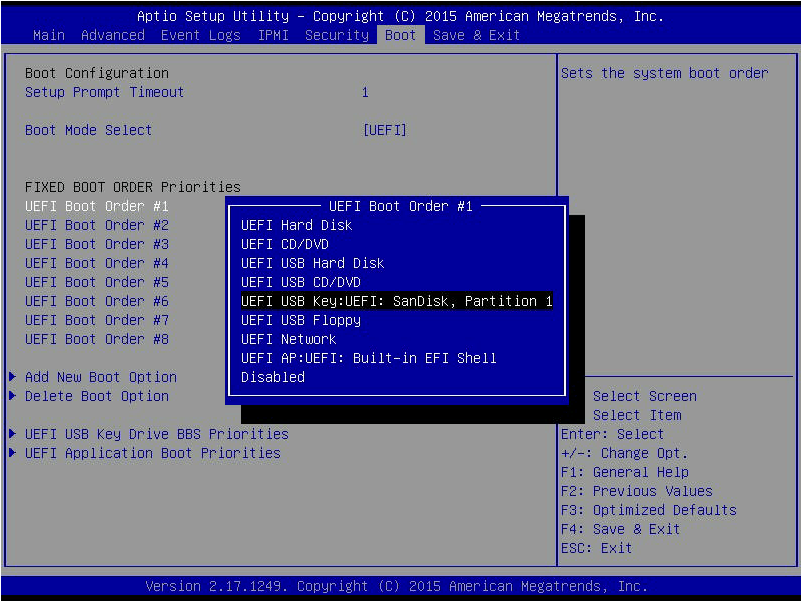Switch to the Advanced tab

[112, 35]
